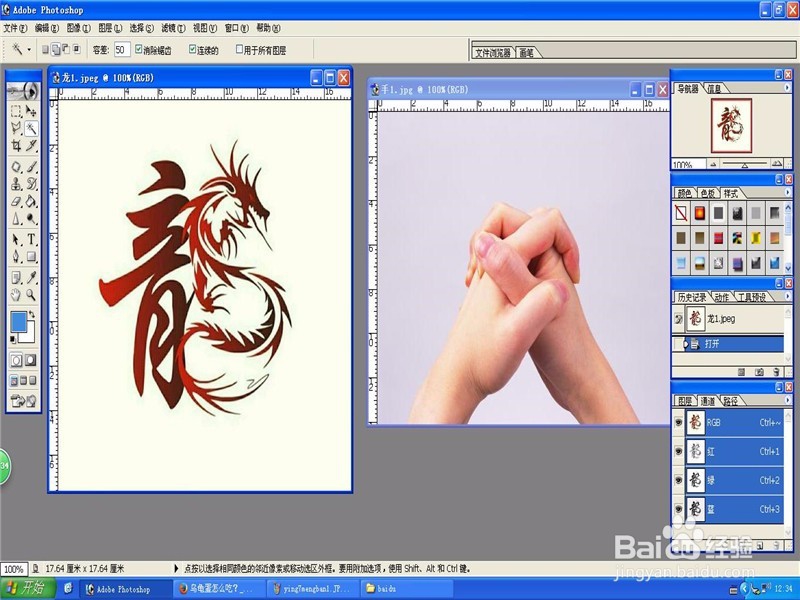
Task: Switch to 图层 tab
Action: (x=684, y=401)
